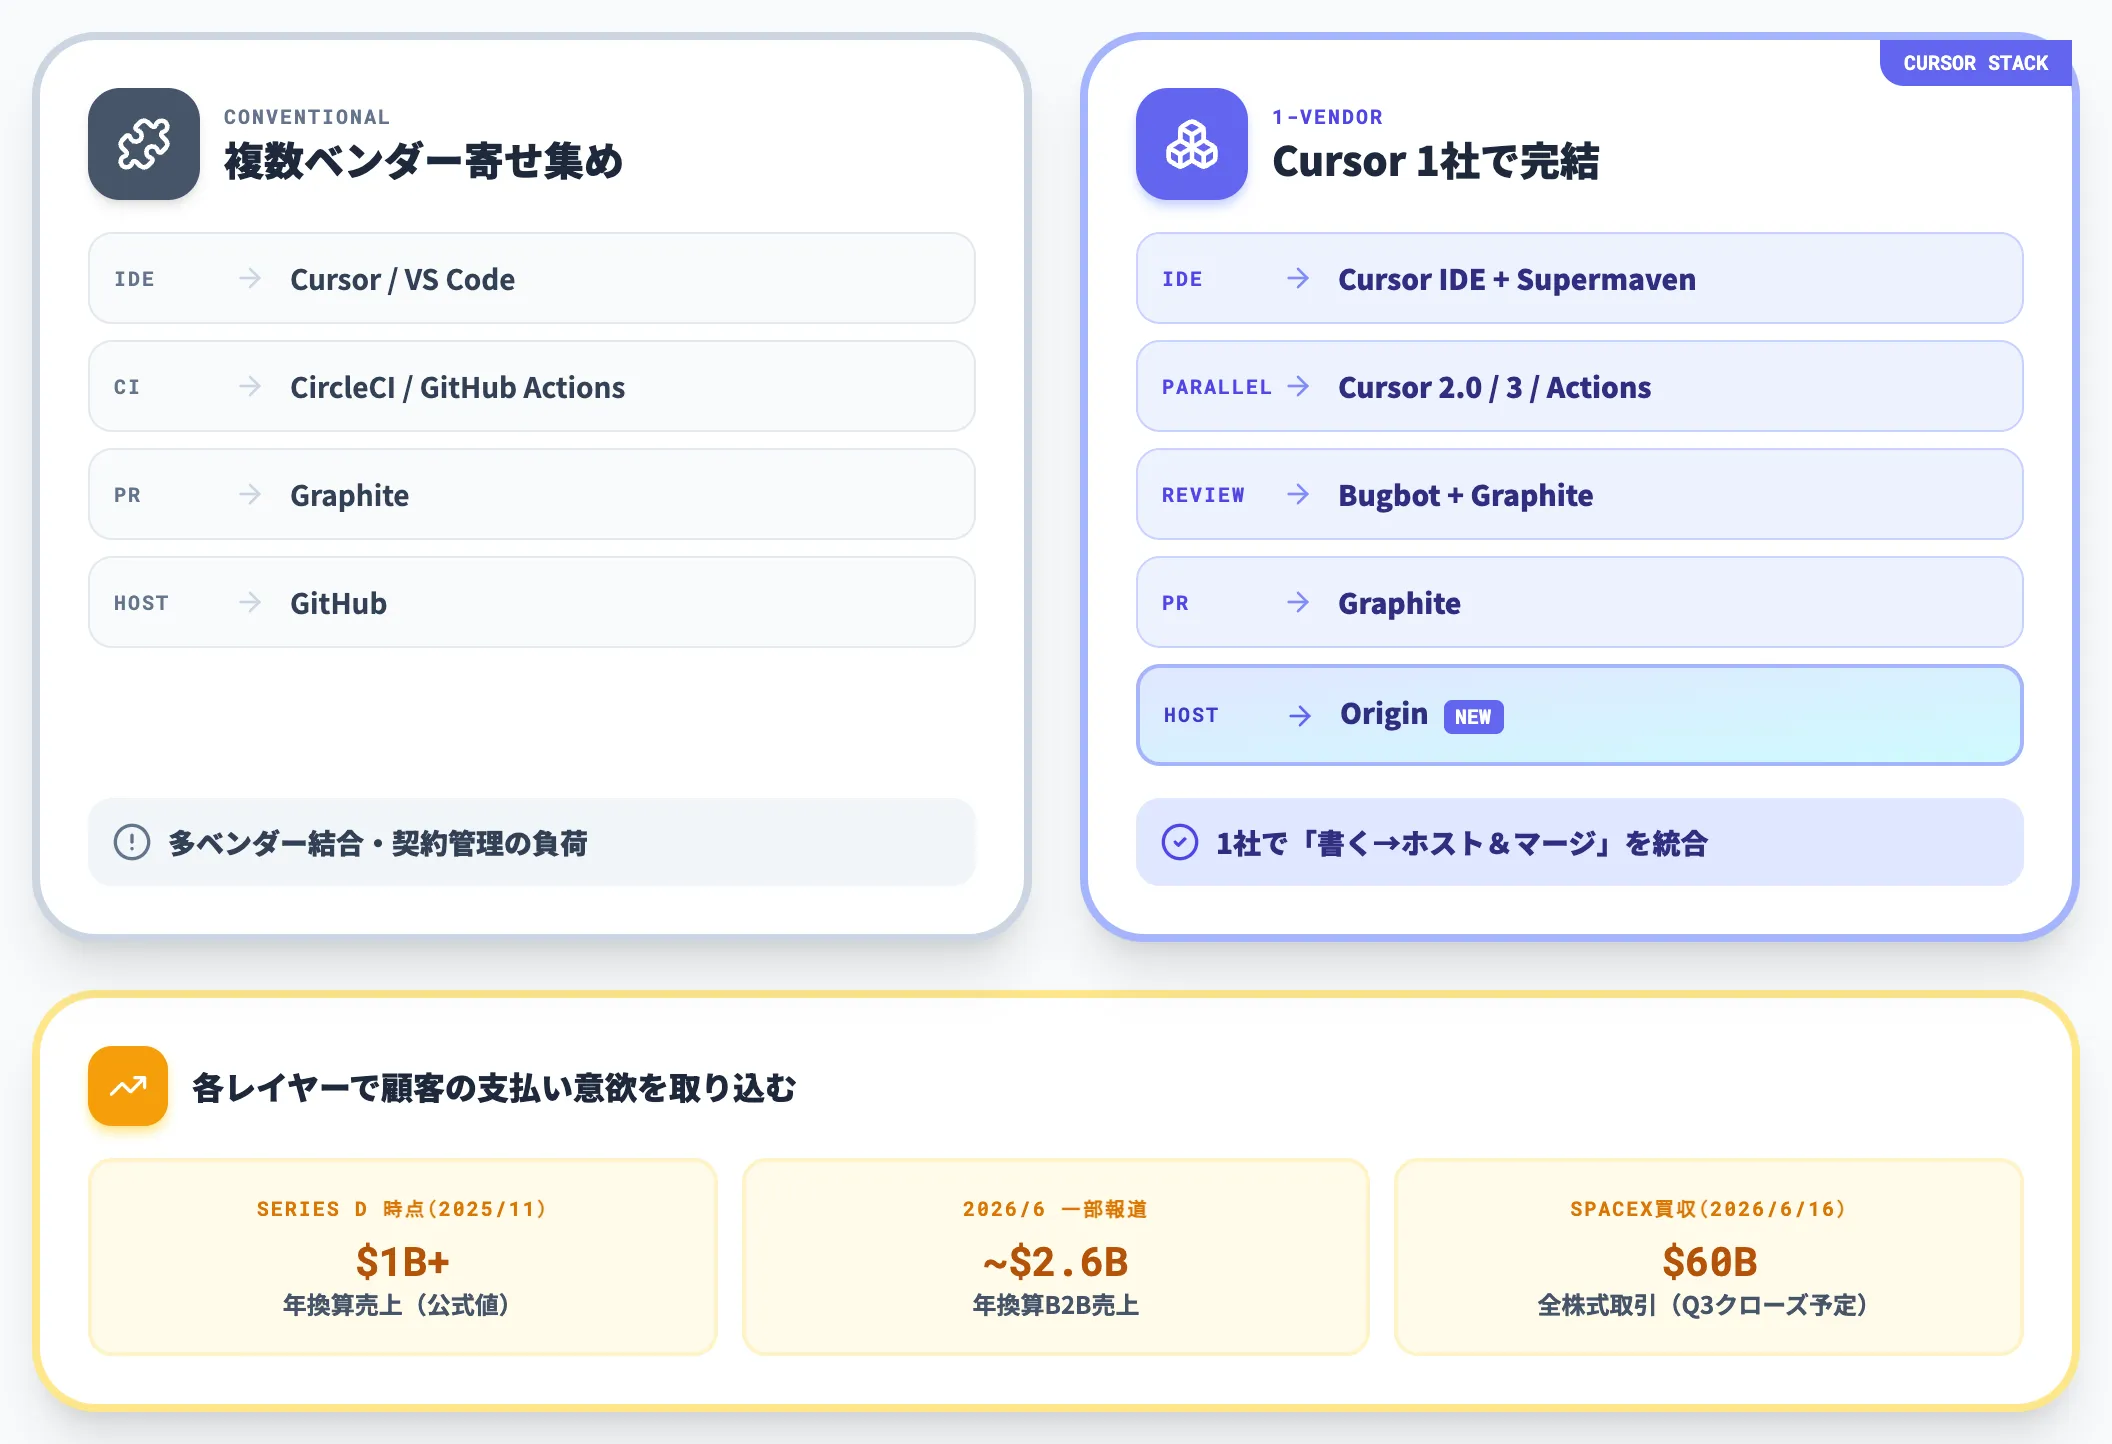
Task: Click the exclamation circle icon in 多ベンダー結合 note
Action: tap(132, 842)
